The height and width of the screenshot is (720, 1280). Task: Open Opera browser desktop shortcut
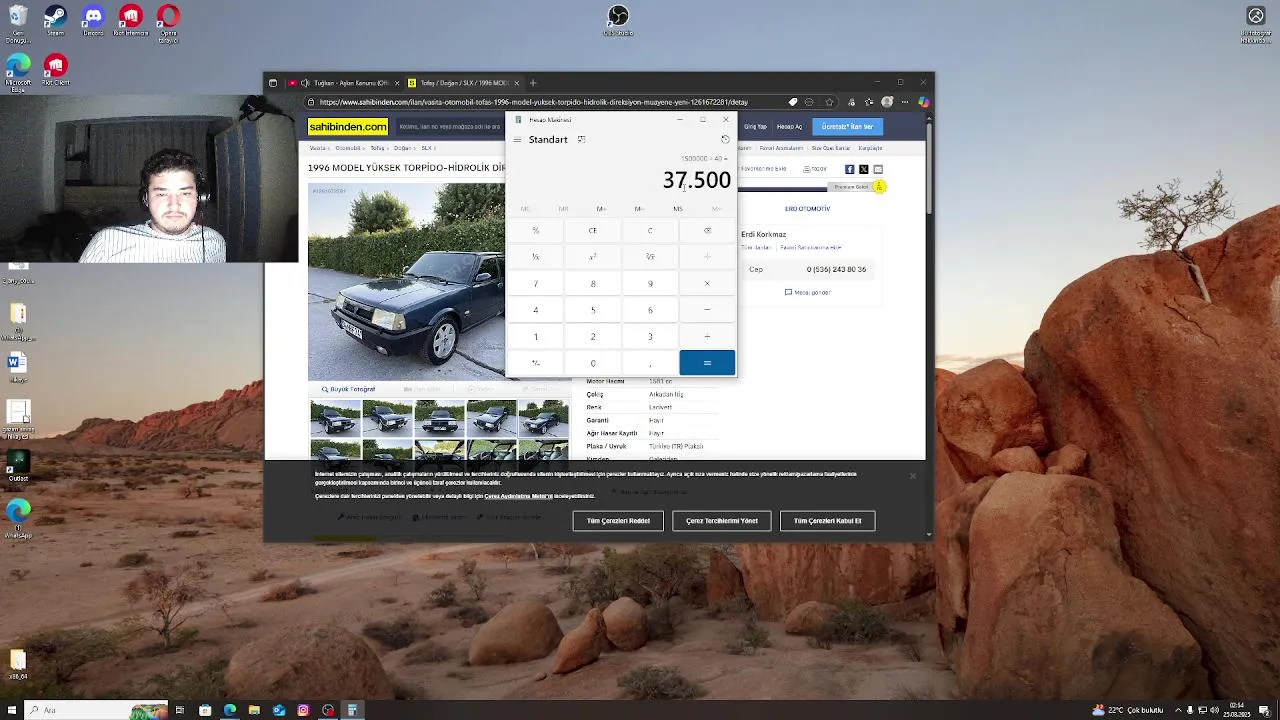(x=168, y=24)
